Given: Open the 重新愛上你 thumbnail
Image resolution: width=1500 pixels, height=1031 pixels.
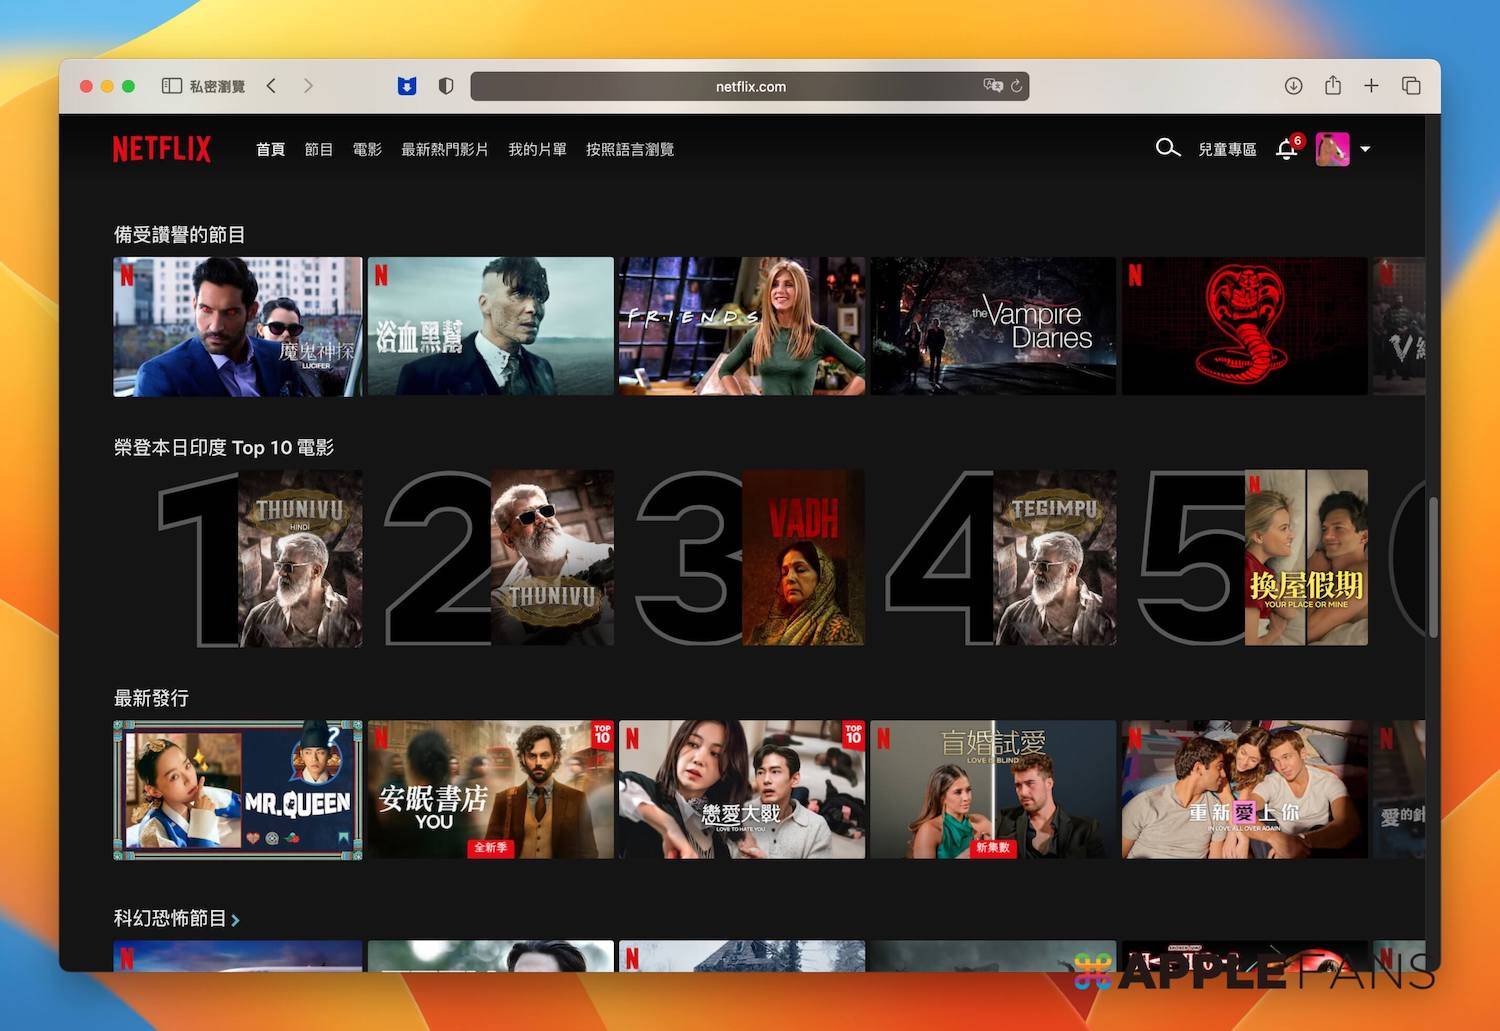Looking at the screenshot, I should pyautogui.click(x=1245, y=789).
